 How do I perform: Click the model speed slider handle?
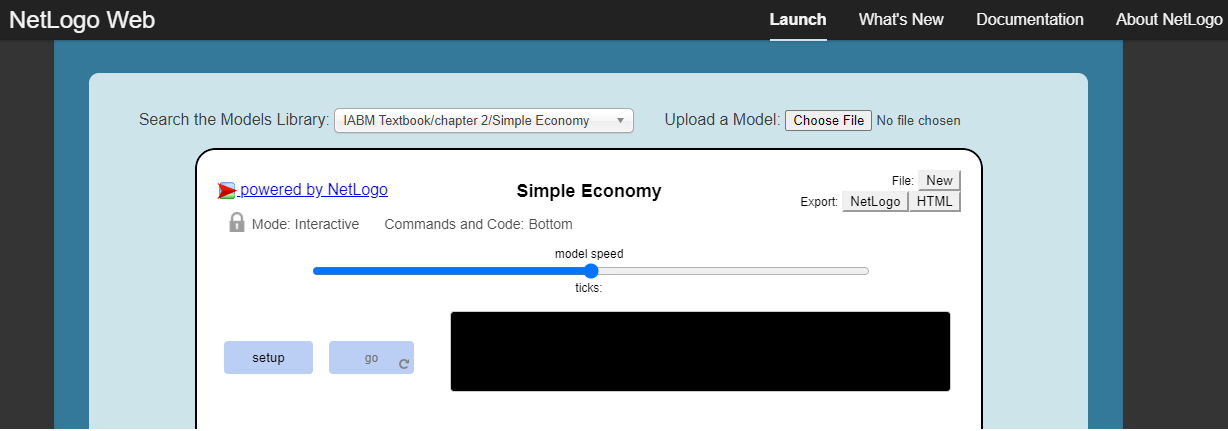(591, 271)
